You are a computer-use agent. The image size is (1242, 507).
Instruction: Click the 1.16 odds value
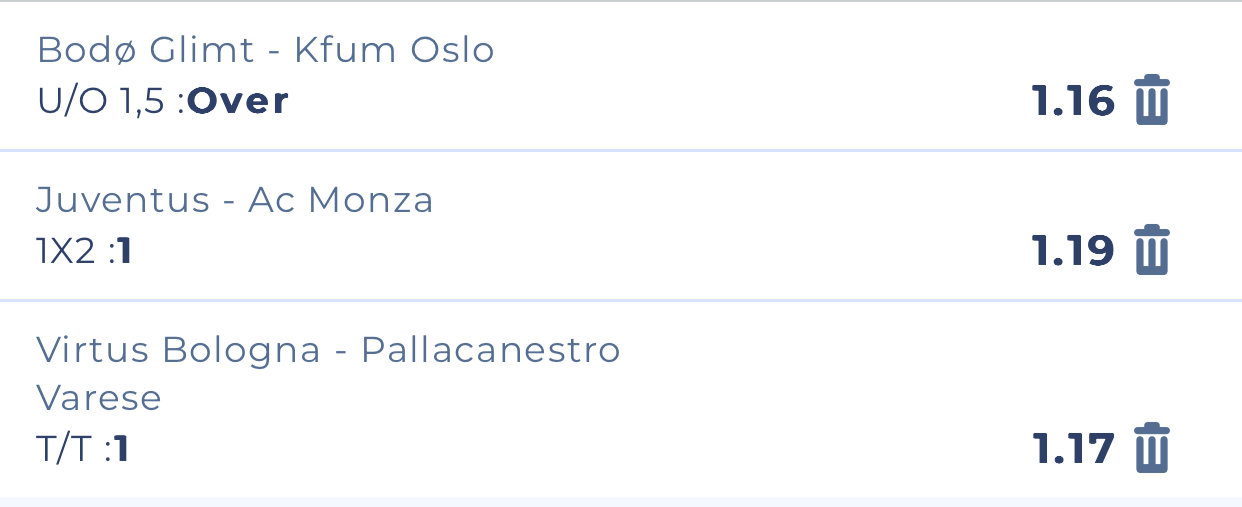1073,101
